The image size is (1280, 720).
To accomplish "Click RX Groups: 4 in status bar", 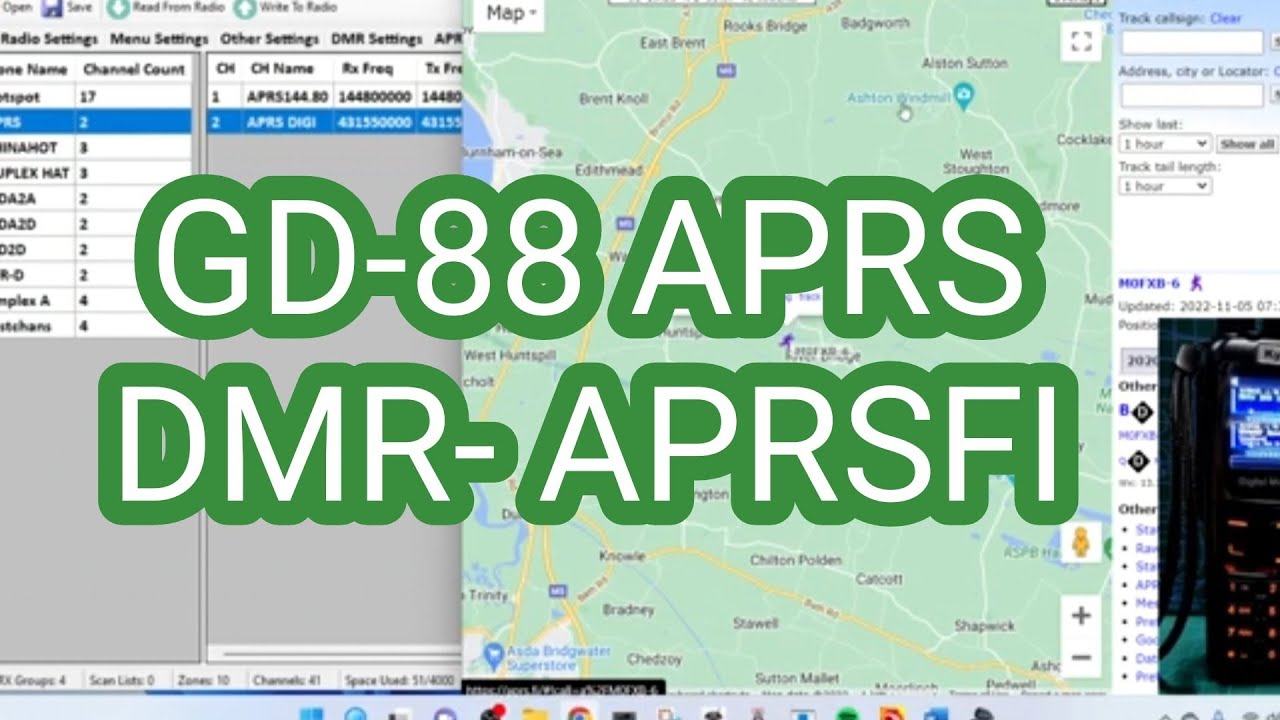I will [34, 680].
